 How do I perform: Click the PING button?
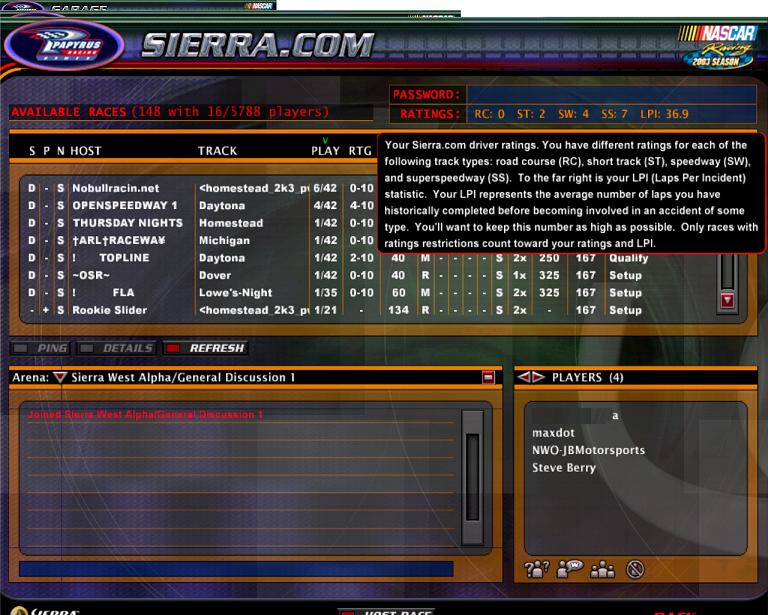[41, 348]
